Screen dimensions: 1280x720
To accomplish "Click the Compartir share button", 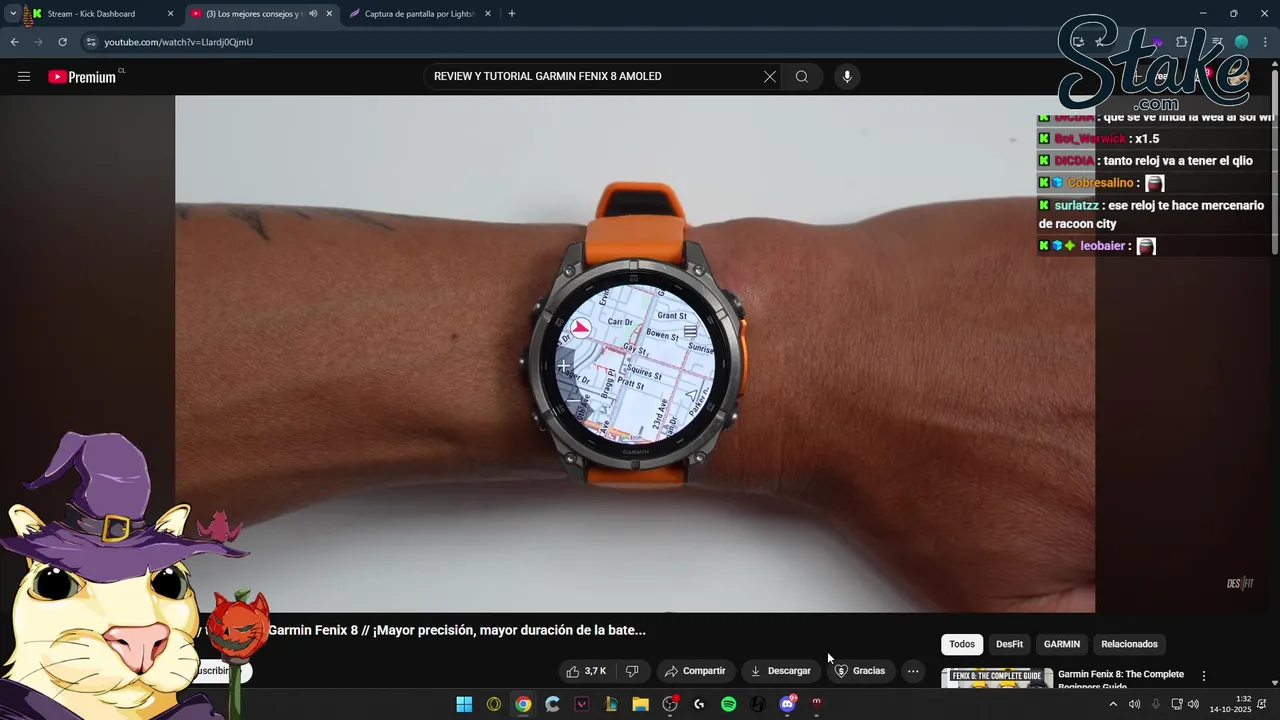I will pyautogui.click(x=695, y=671).
